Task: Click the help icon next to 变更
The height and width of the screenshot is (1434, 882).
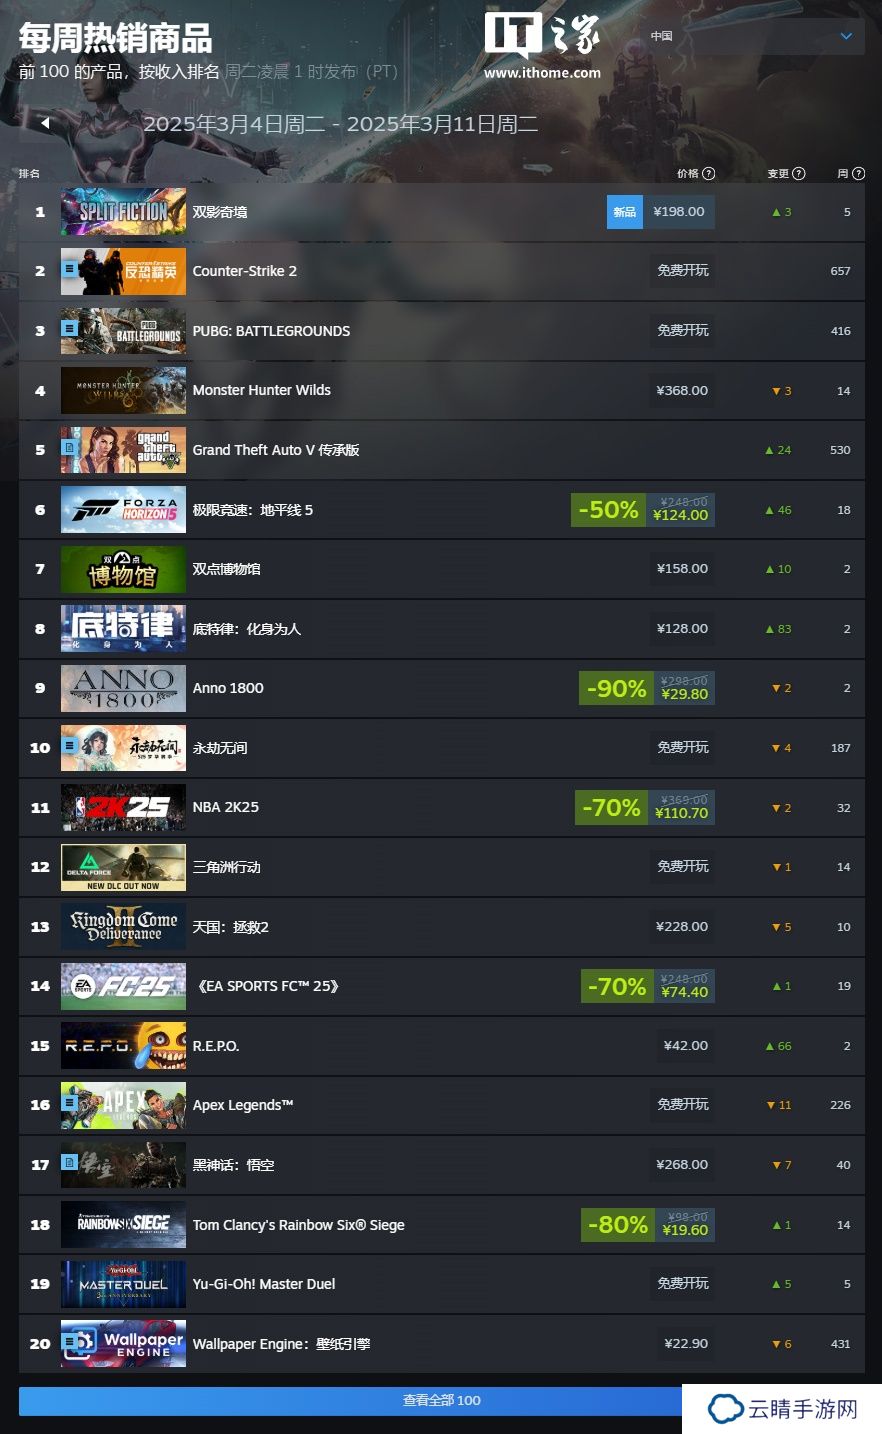Action: click(798, 173)
